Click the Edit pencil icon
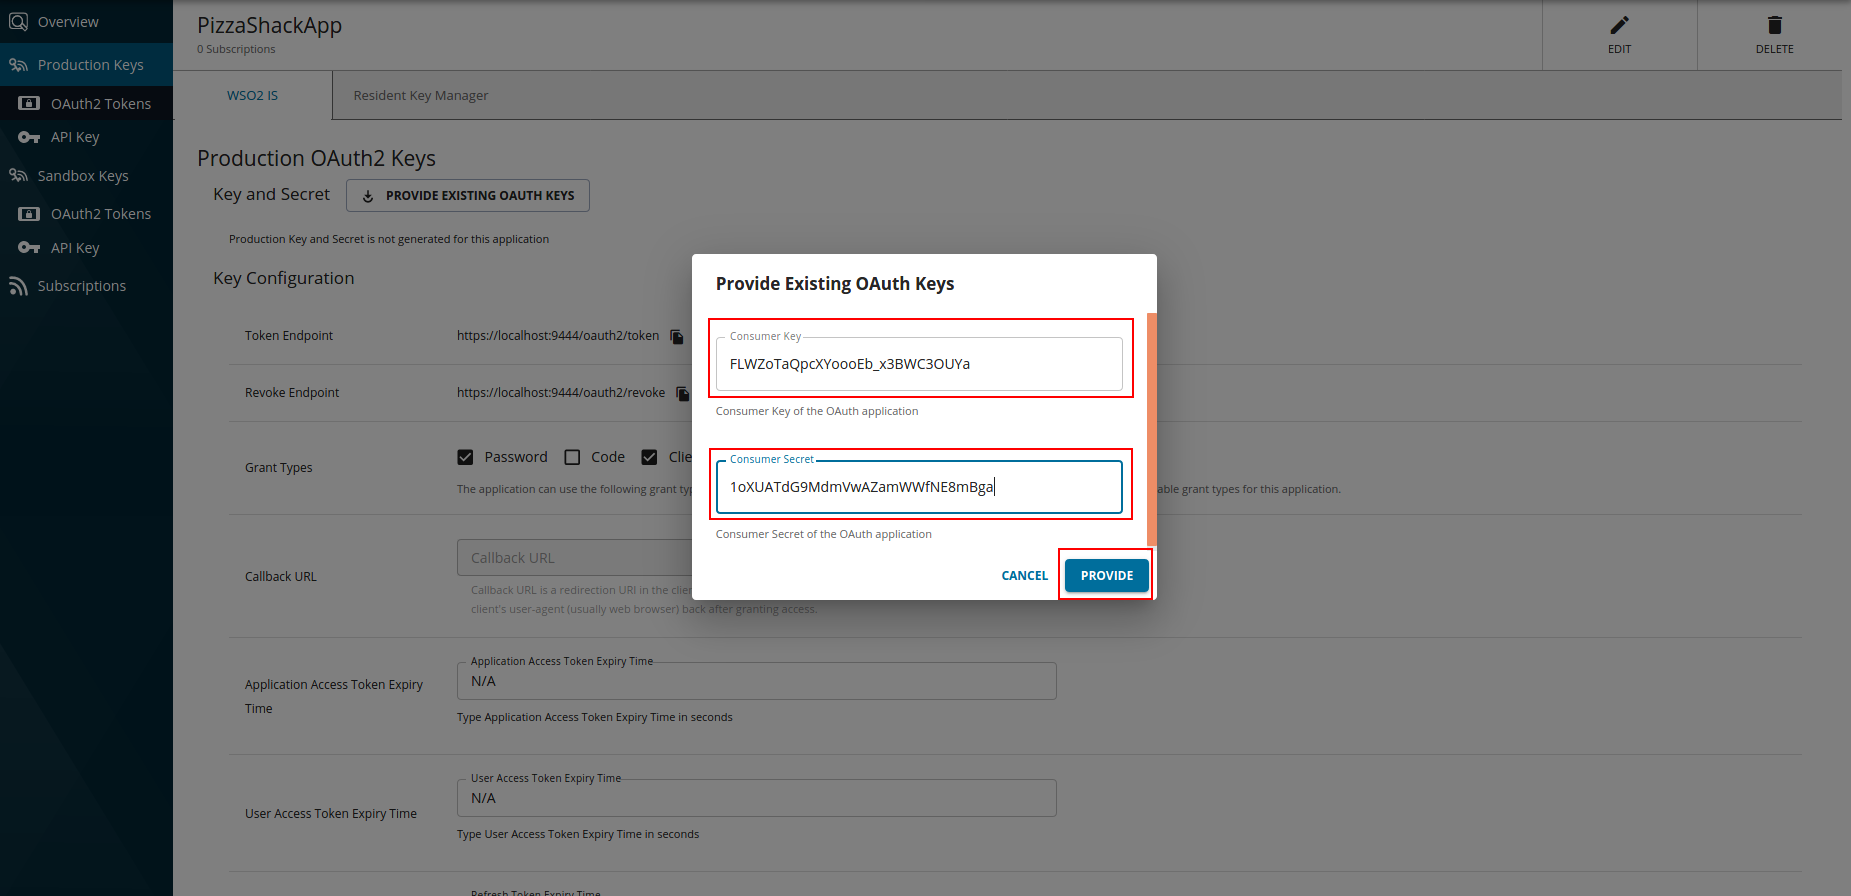Screen dimensions: 1851x896 click(1619, 26)
